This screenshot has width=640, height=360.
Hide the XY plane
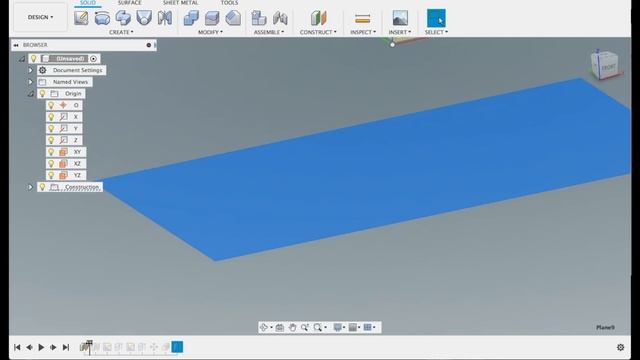(51, 152)
